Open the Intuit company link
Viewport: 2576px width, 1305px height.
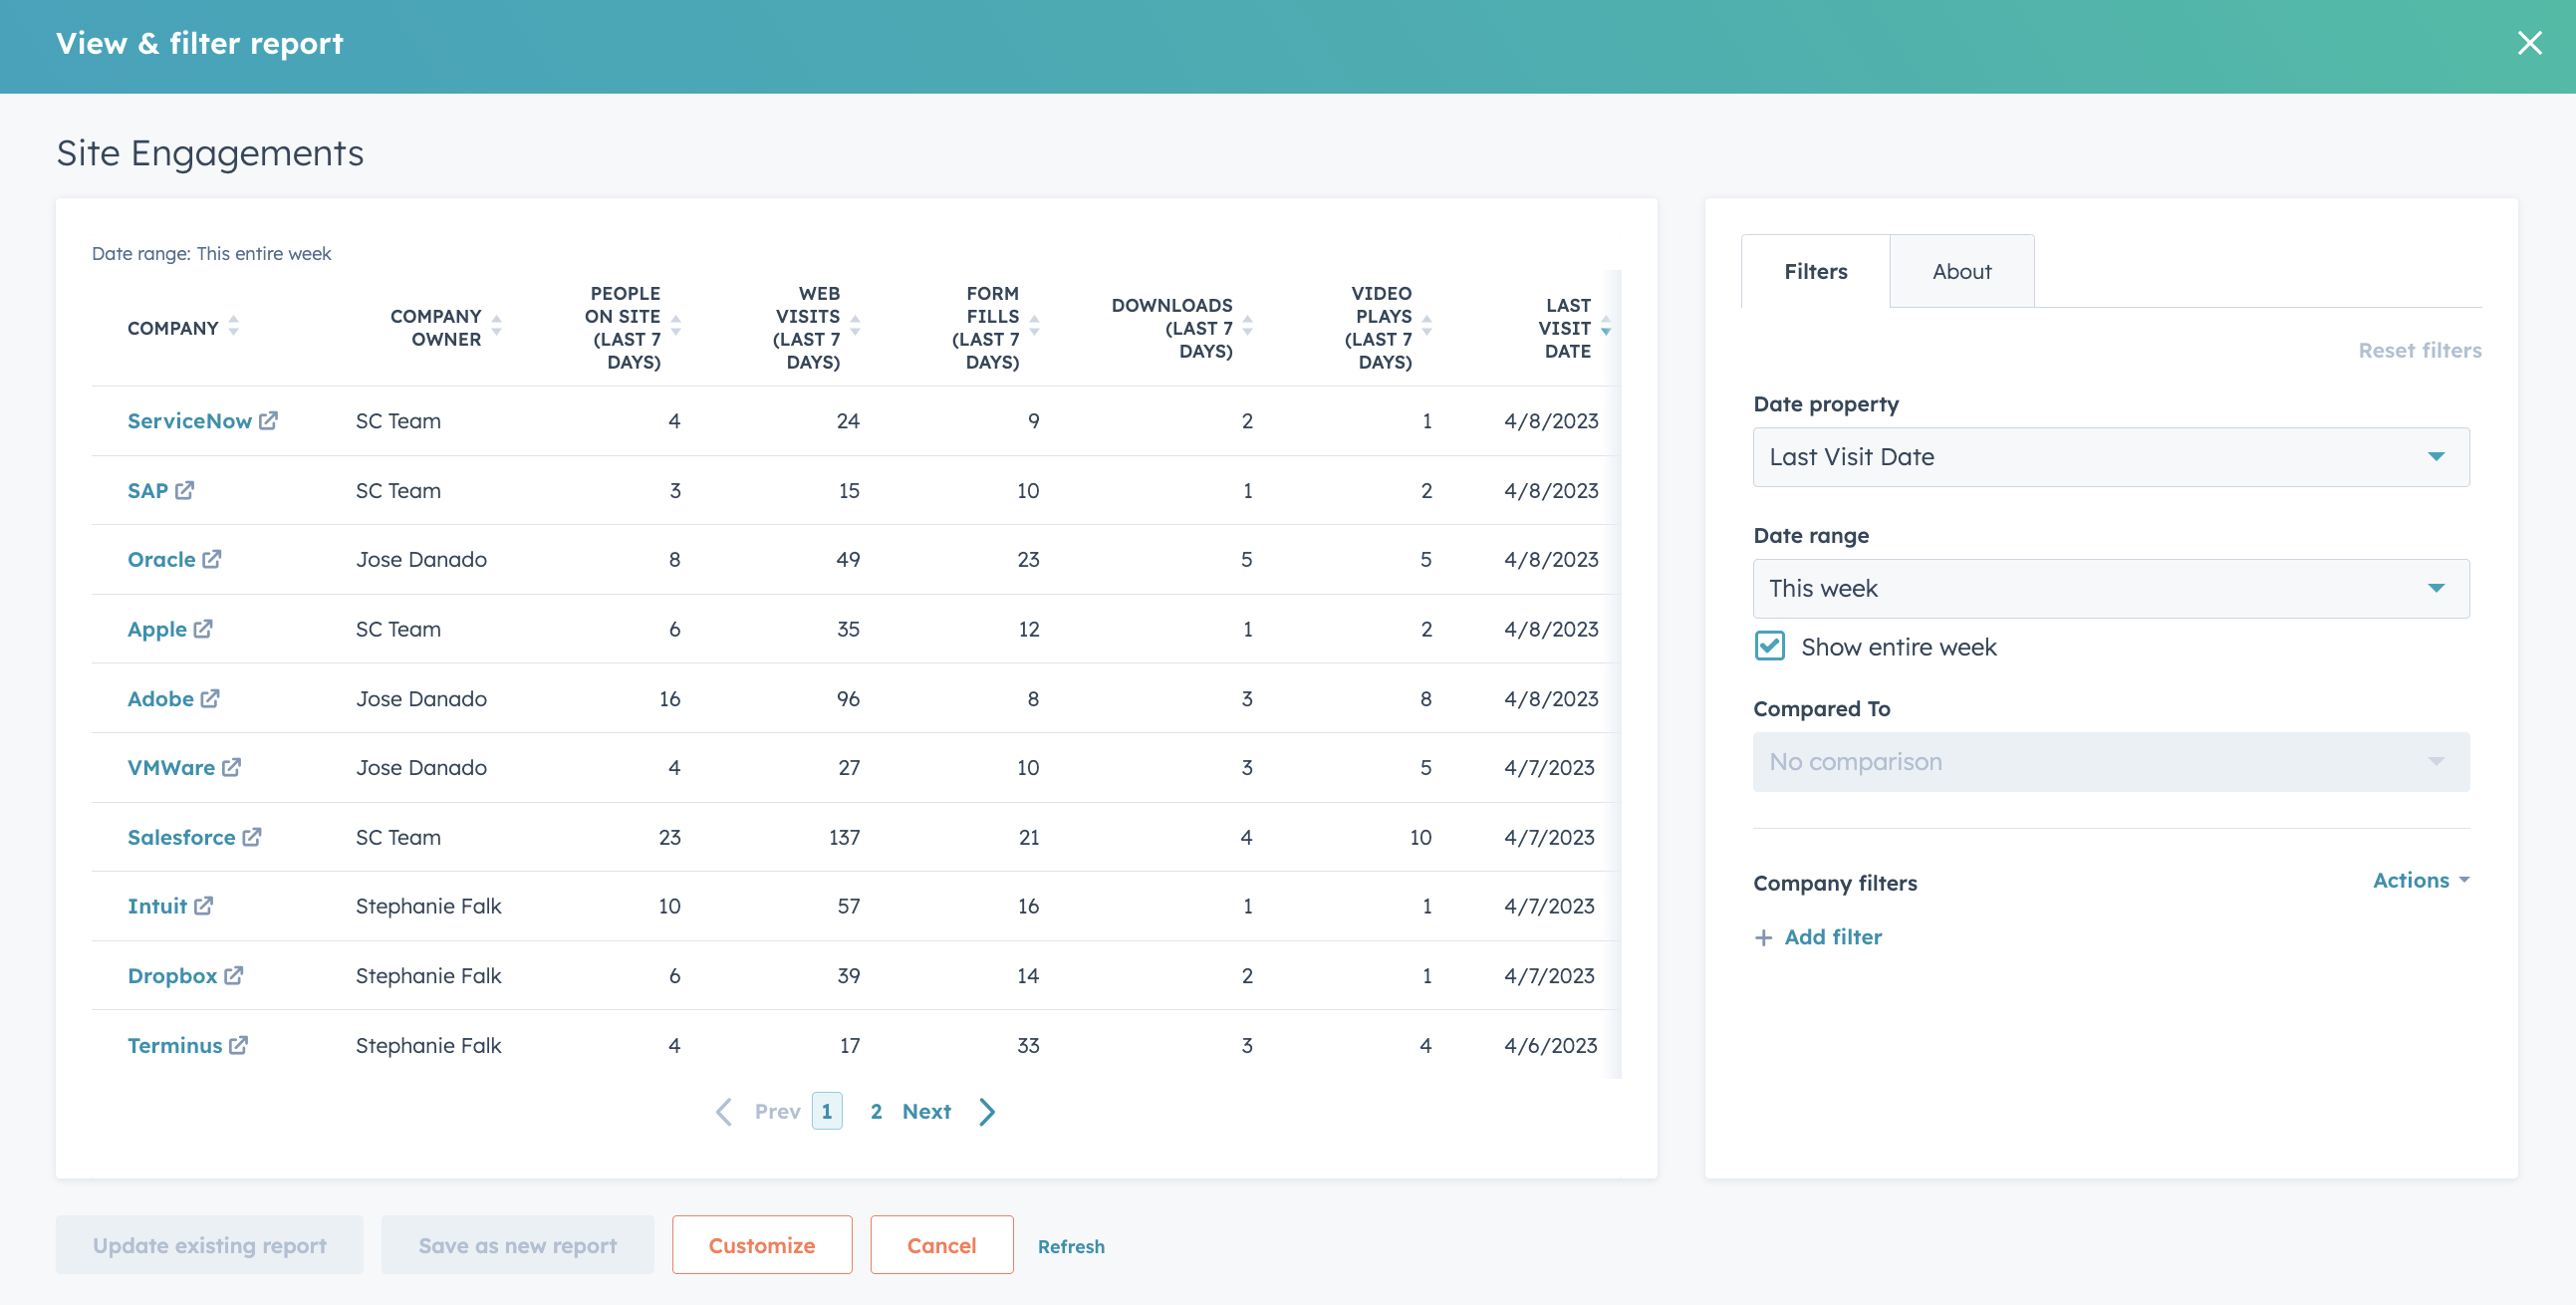[157, 906]
